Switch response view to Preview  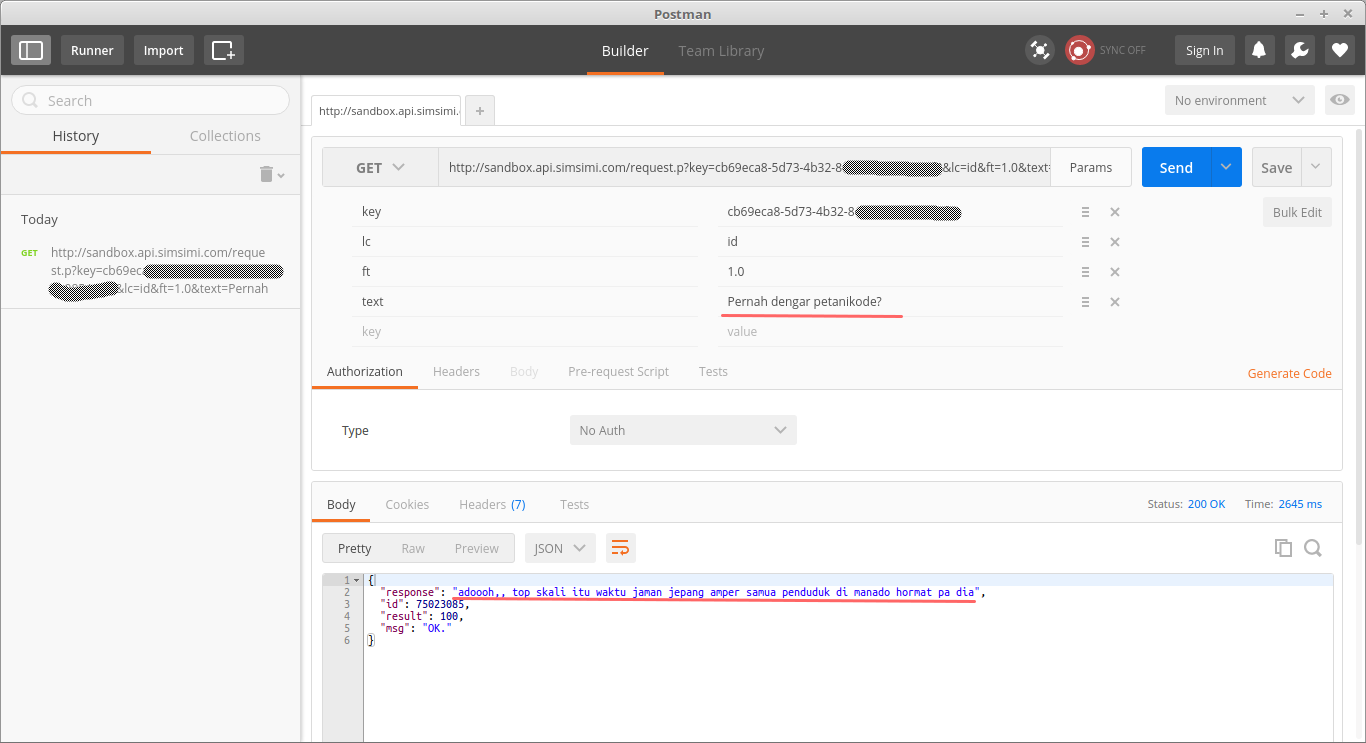pos(477,548)
